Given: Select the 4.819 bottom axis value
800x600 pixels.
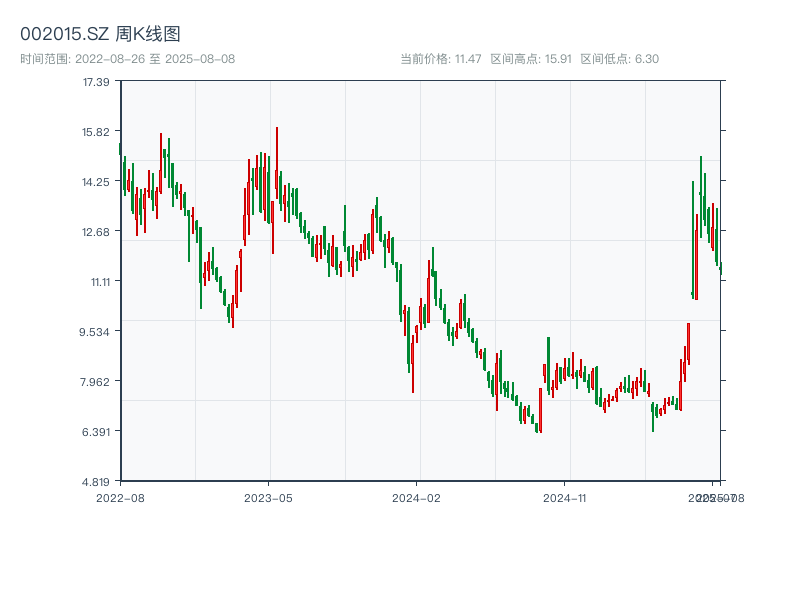Looking at the screenshot, I should coord(96,481).
